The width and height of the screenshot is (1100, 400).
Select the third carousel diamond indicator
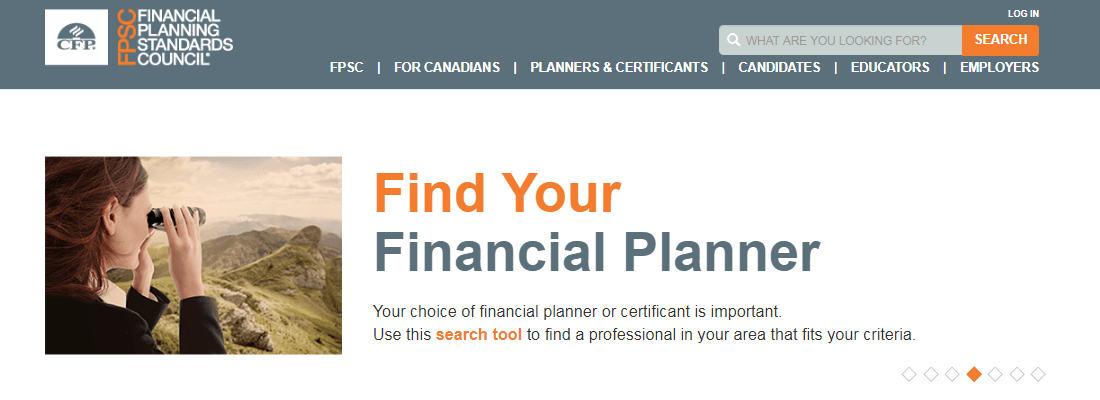(952, 374)
